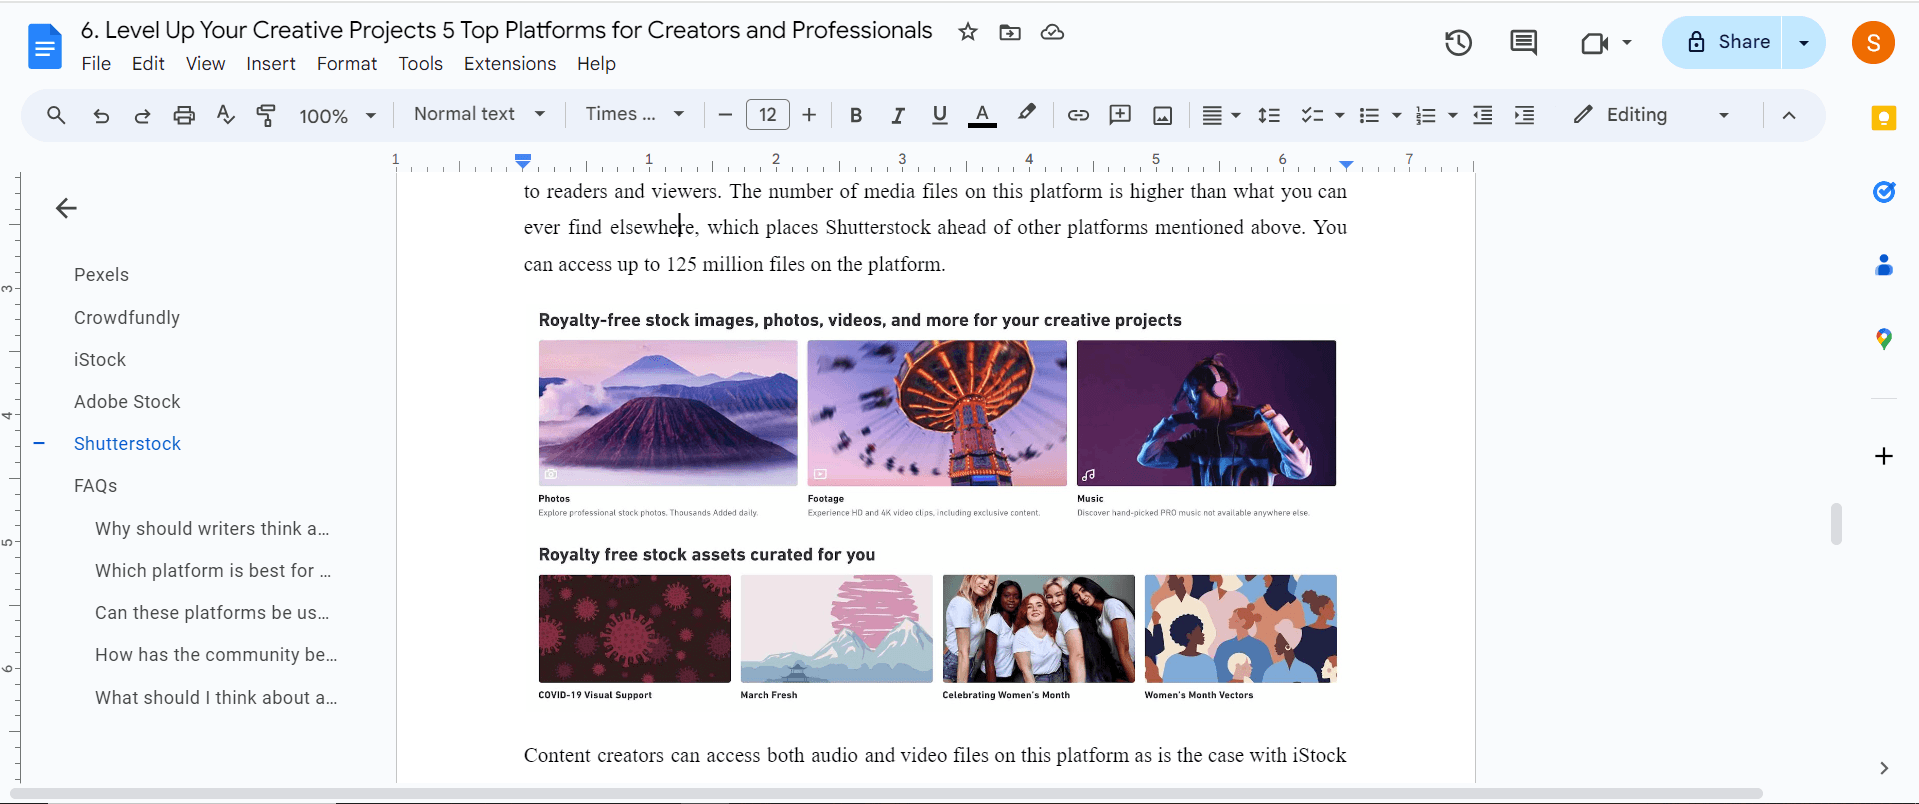This screenshot has width=1919, height=804.
Task: Decrease the indent
Action: pyautogui.click(x=1483, y=115)
